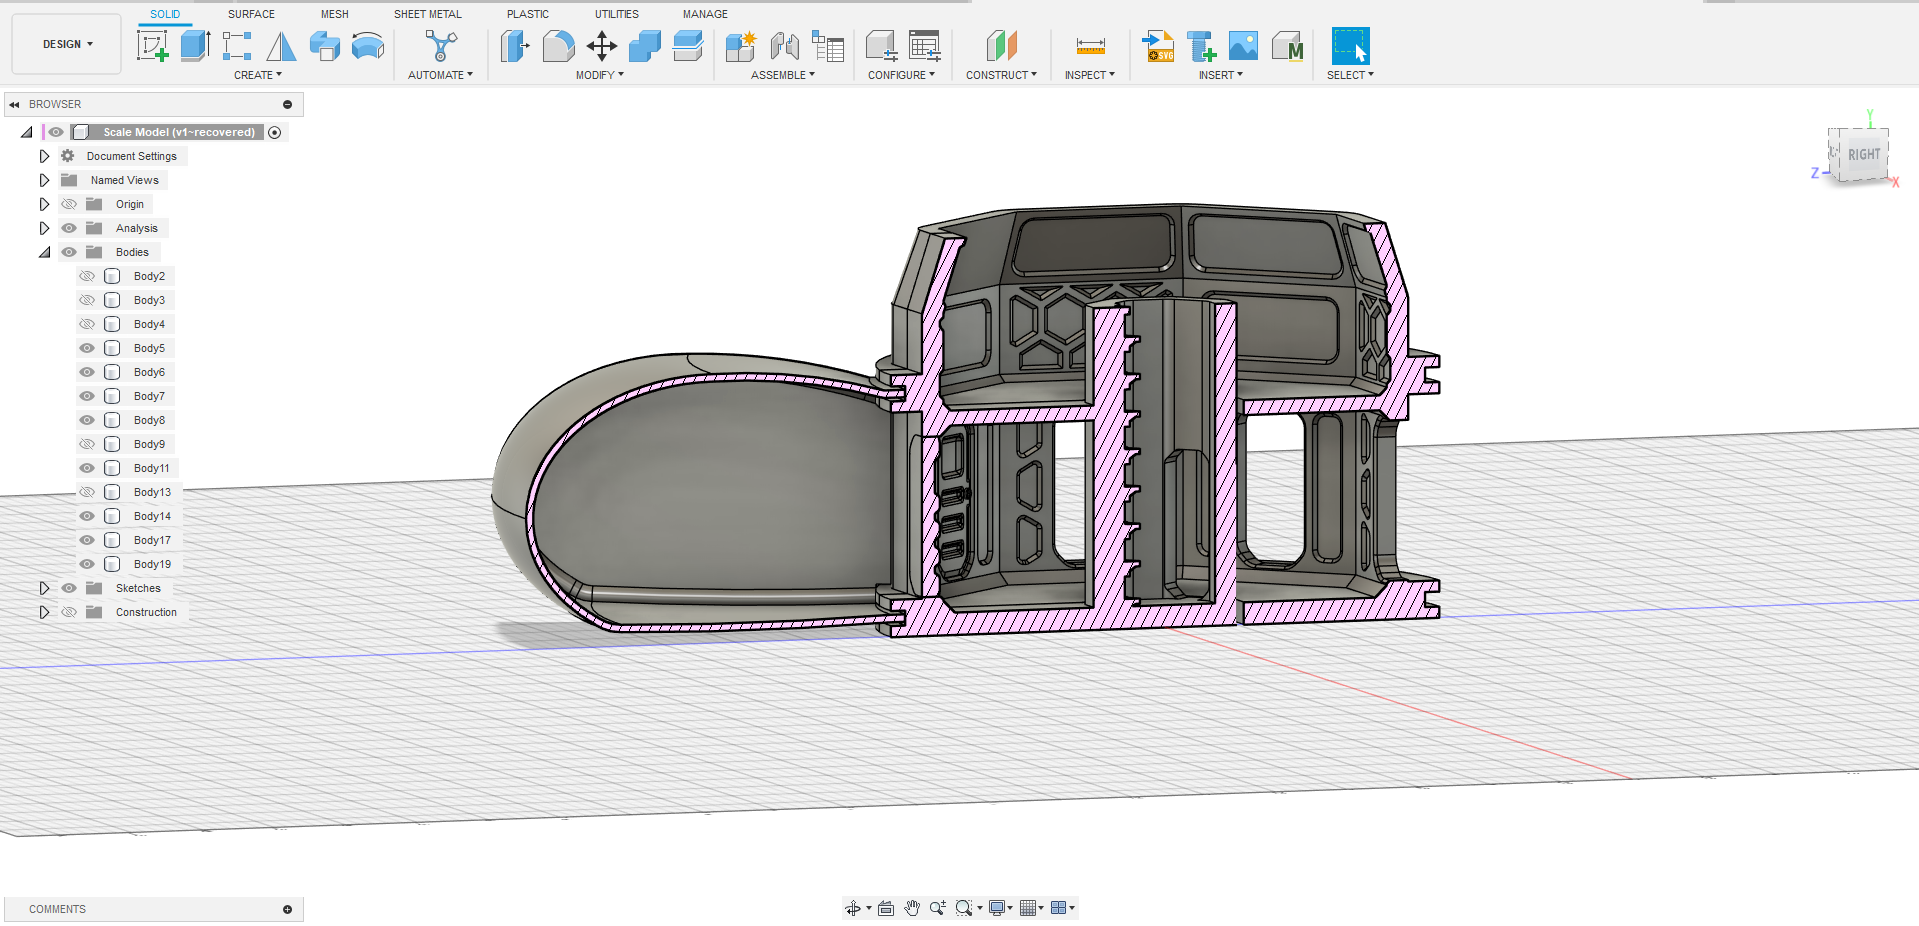Collapse the Bodies folder

tap(44, 252)
